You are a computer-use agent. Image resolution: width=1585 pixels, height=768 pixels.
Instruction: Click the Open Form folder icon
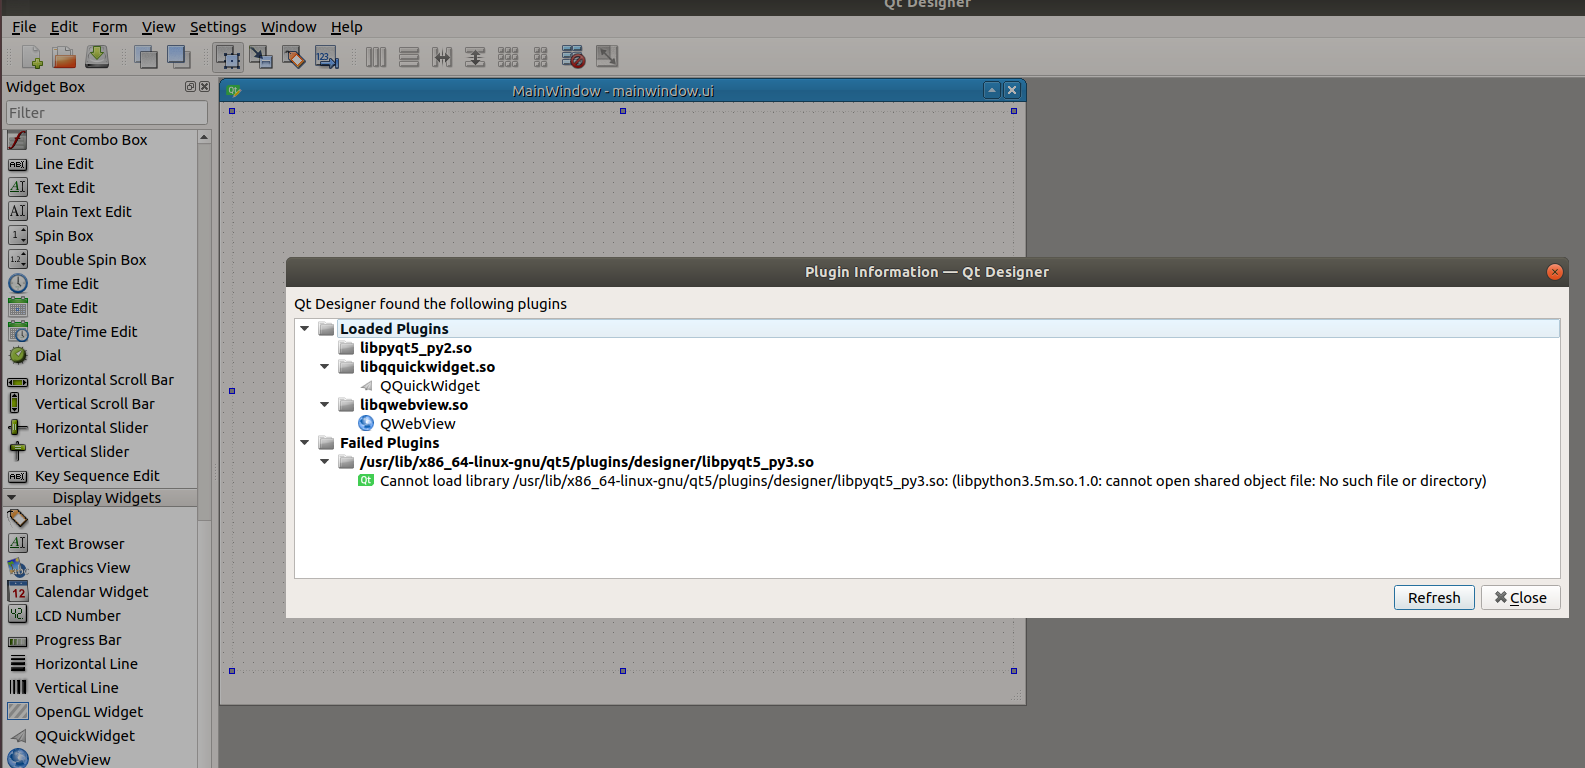[x=64, y=57]
